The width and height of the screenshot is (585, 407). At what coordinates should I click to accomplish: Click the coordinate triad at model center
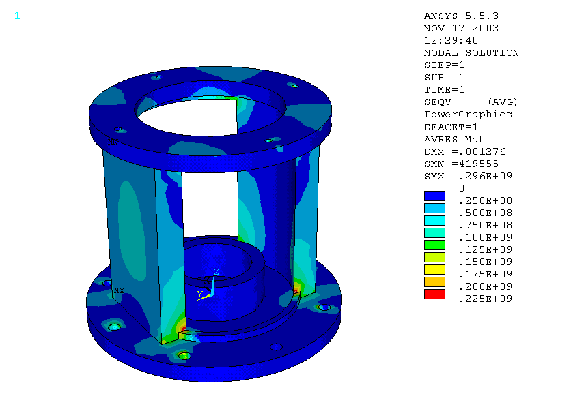click(x=209, y=285)
